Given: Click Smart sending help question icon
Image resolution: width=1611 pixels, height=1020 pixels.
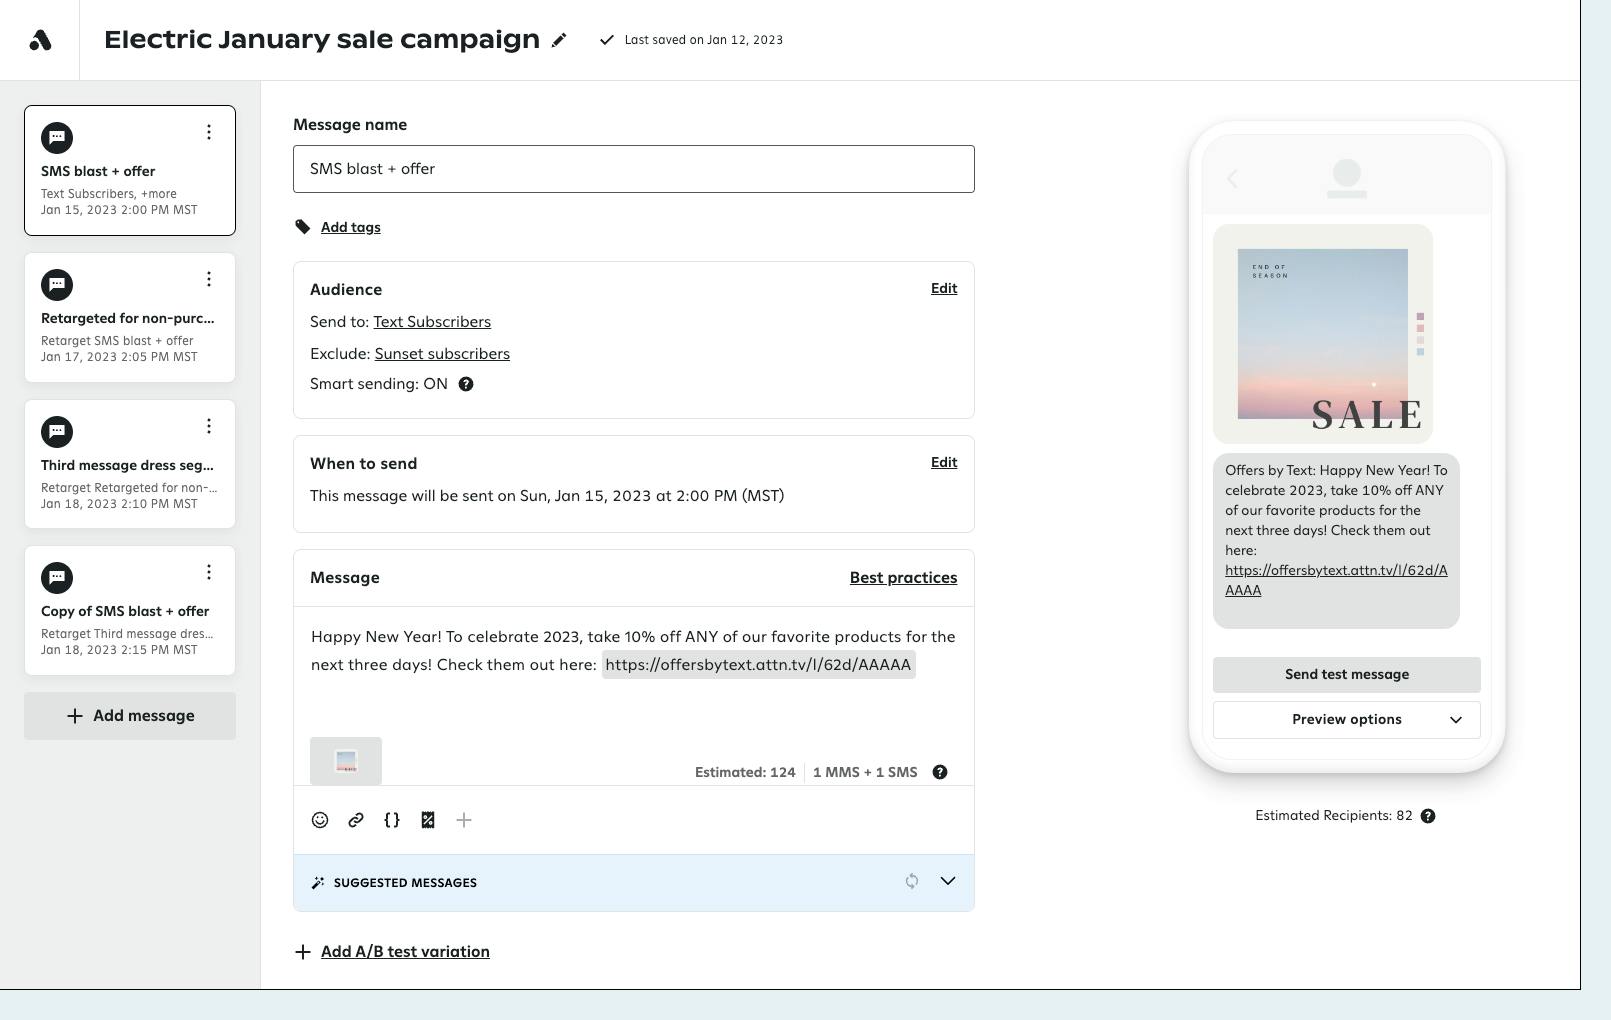Looking at the screenshot, I should click(466, 384).
